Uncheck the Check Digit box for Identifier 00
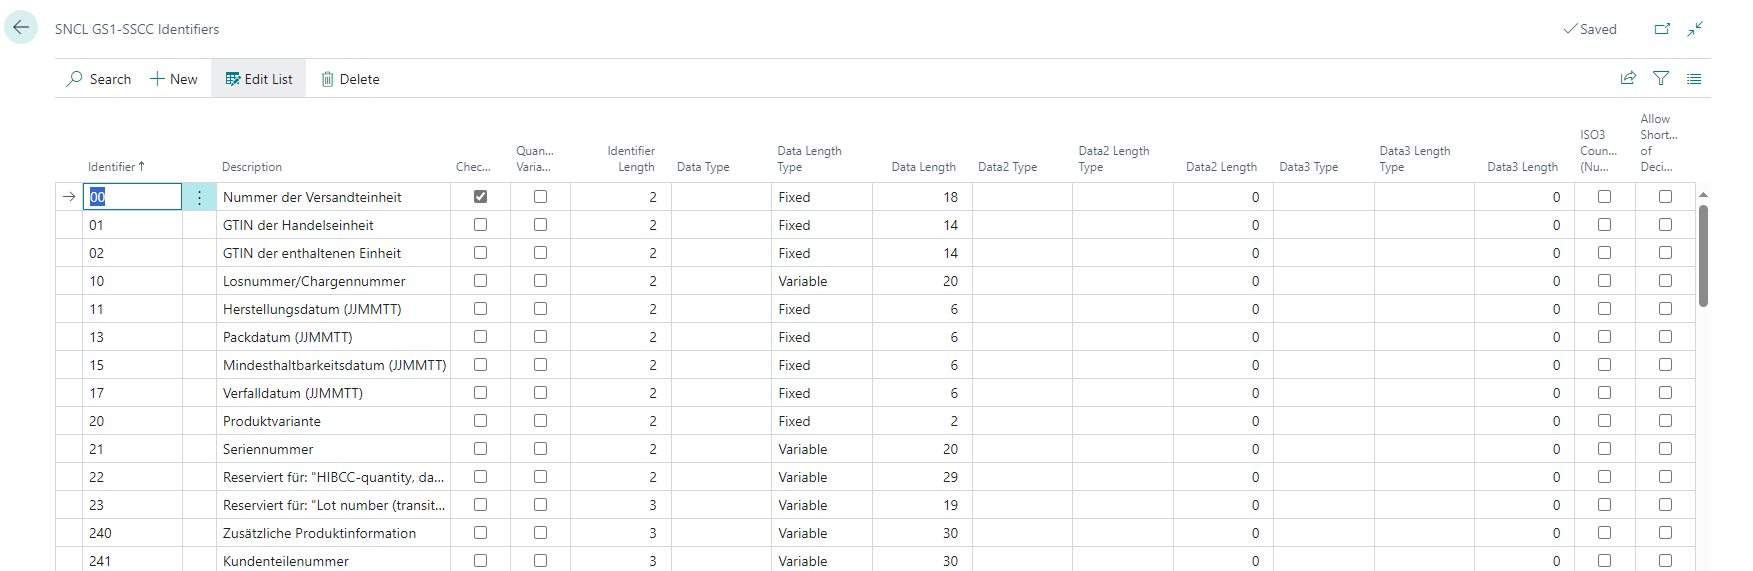Screen dimensions: 1753x571 (x=480, y=197)
